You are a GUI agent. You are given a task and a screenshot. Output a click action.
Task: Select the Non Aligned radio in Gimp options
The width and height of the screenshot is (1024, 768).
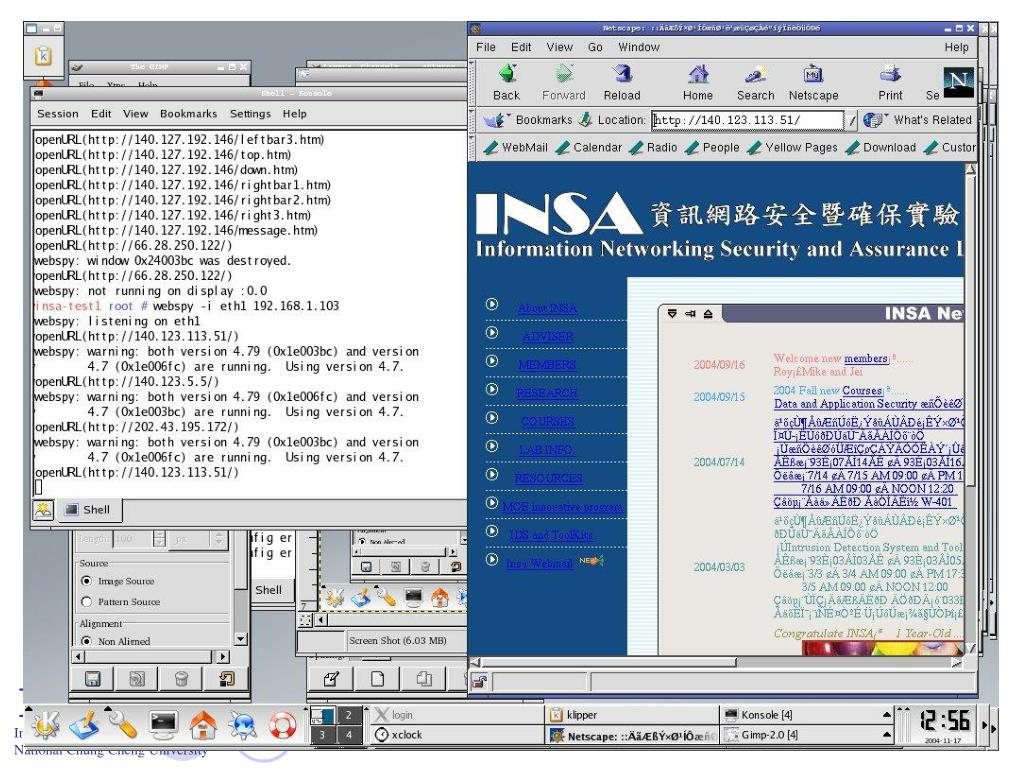tap(86, 641)
